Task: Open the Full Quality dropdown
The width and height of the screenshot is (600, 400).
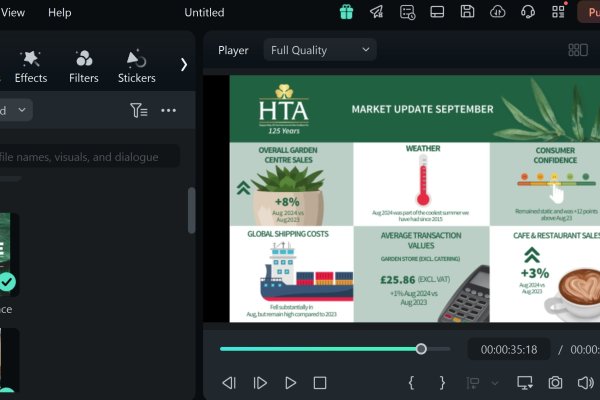Action: (x=320, y=50)
